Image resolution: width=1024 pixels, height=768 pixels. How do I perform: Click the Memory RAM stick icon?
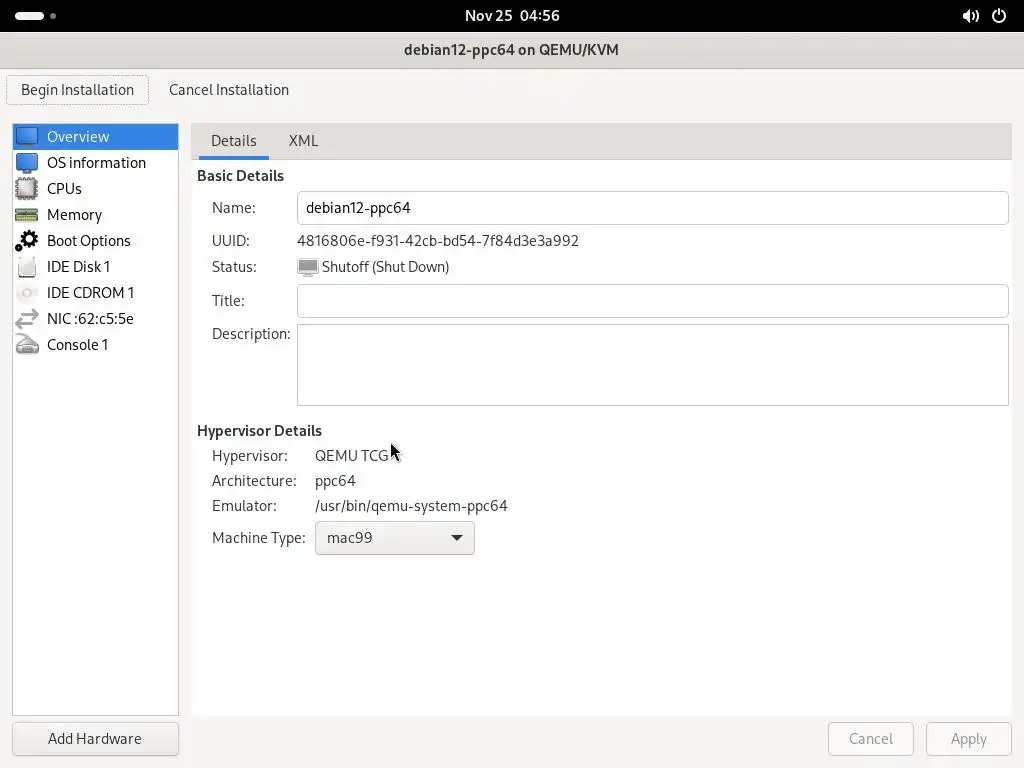(27, 215)
